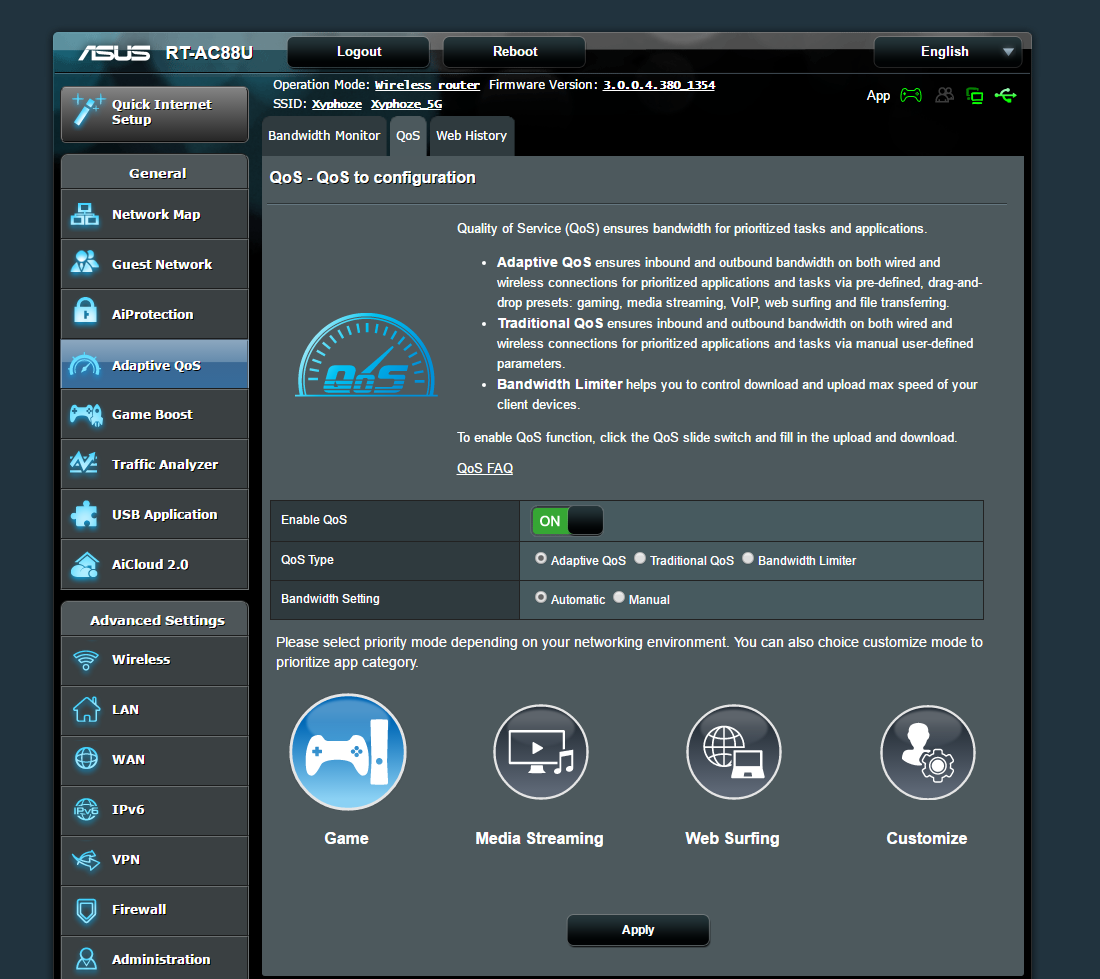The image size is (1100, 979).
Task: Click the QoS speedometer illustration
Action: pos(366,355)
